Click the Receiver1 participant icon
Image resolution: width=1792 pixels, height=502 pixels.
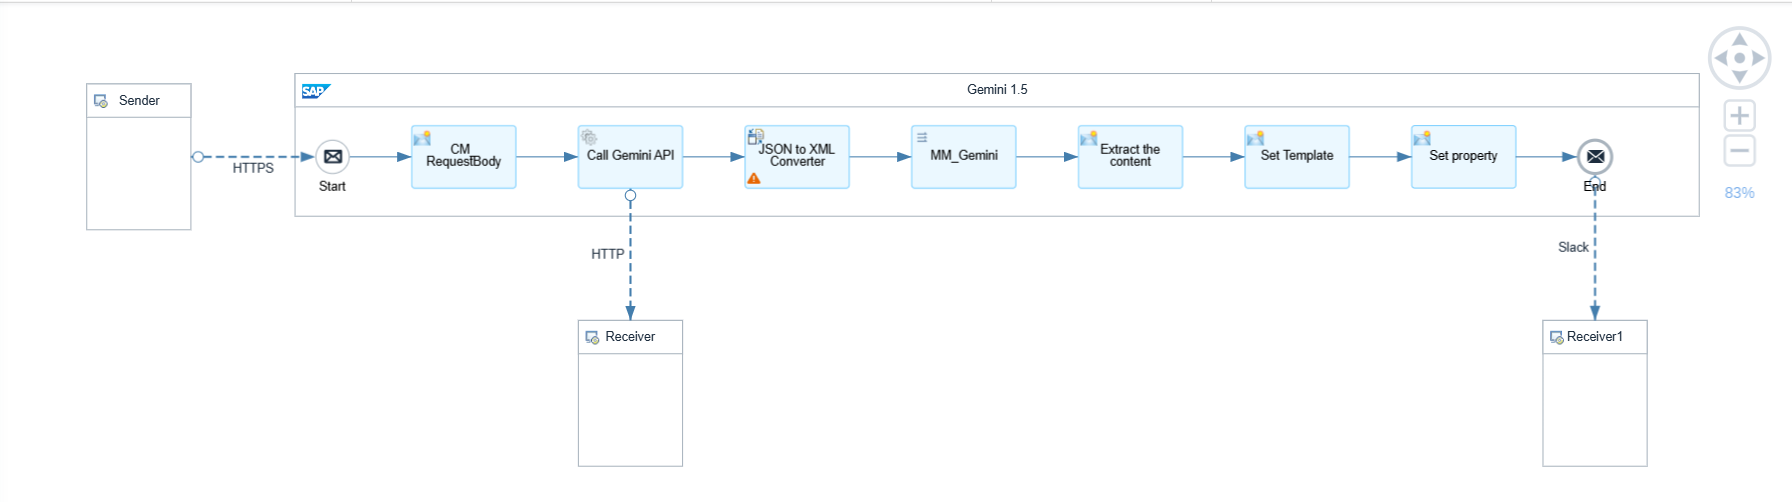[x=1557, y=337]
